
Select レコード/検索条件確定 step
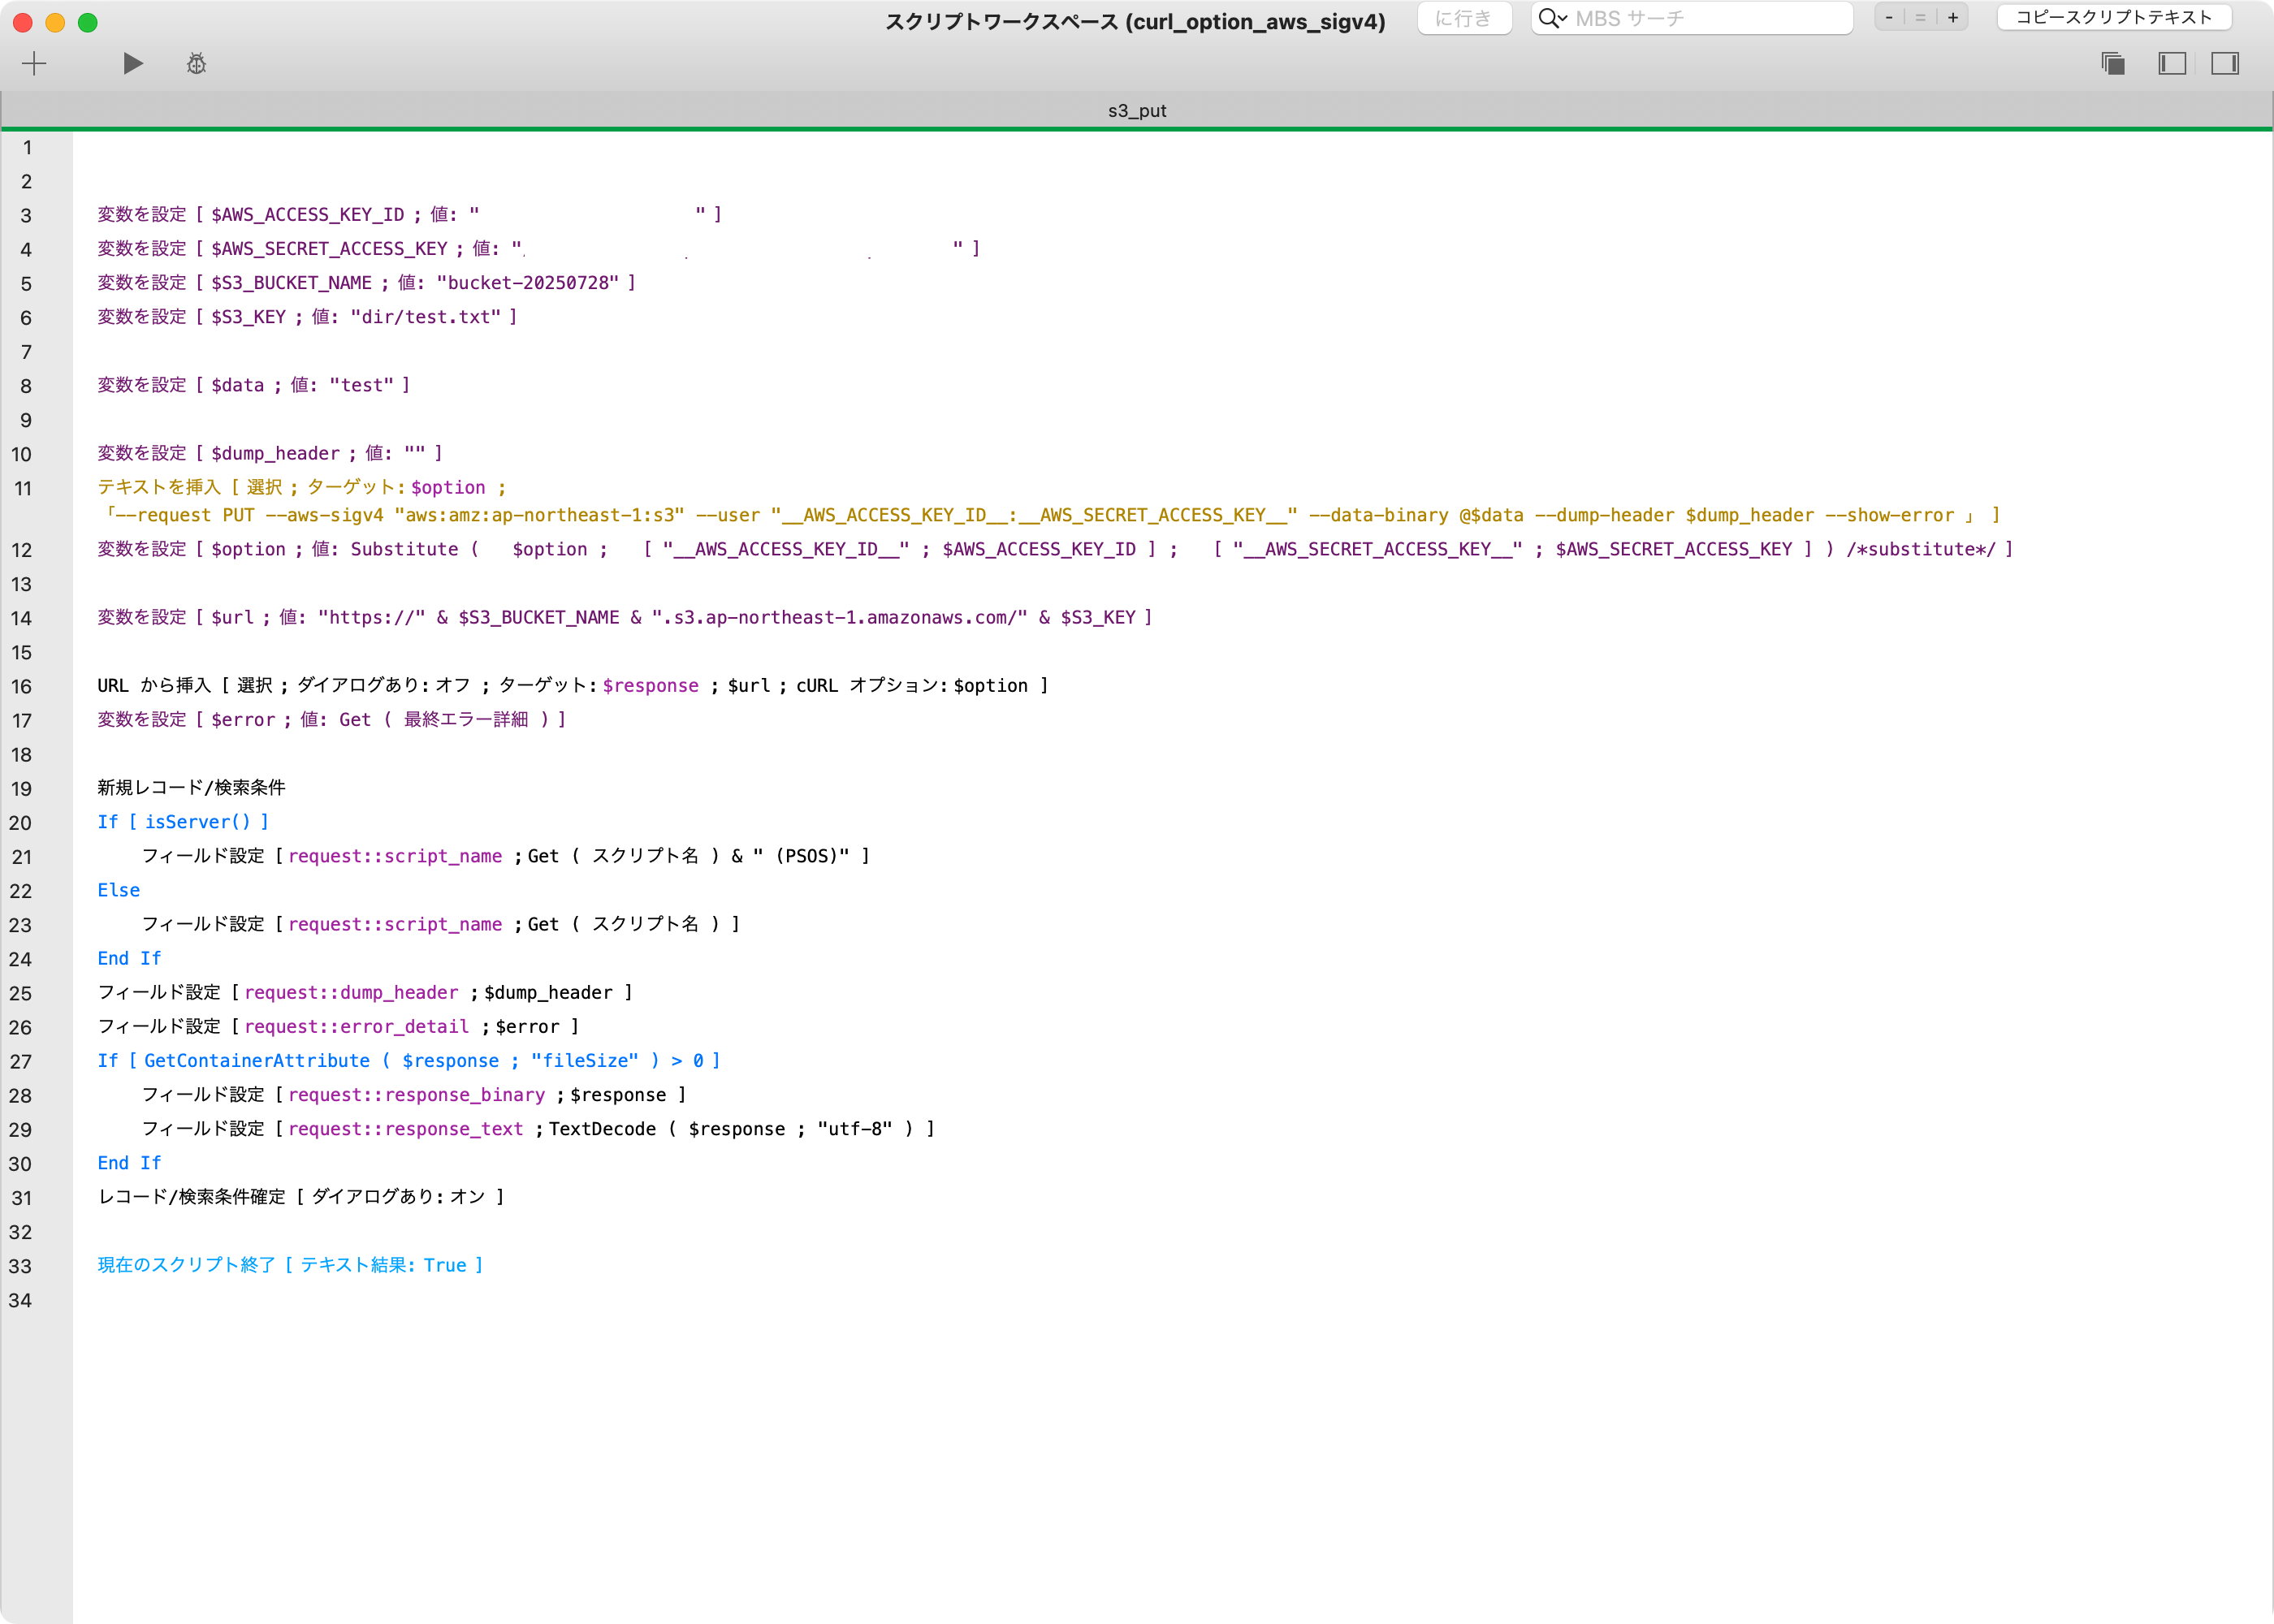click(x=301, y=1197)
